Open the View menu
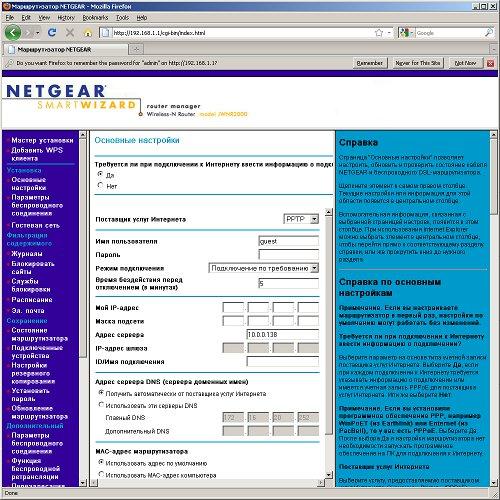 tap(44, 18)
